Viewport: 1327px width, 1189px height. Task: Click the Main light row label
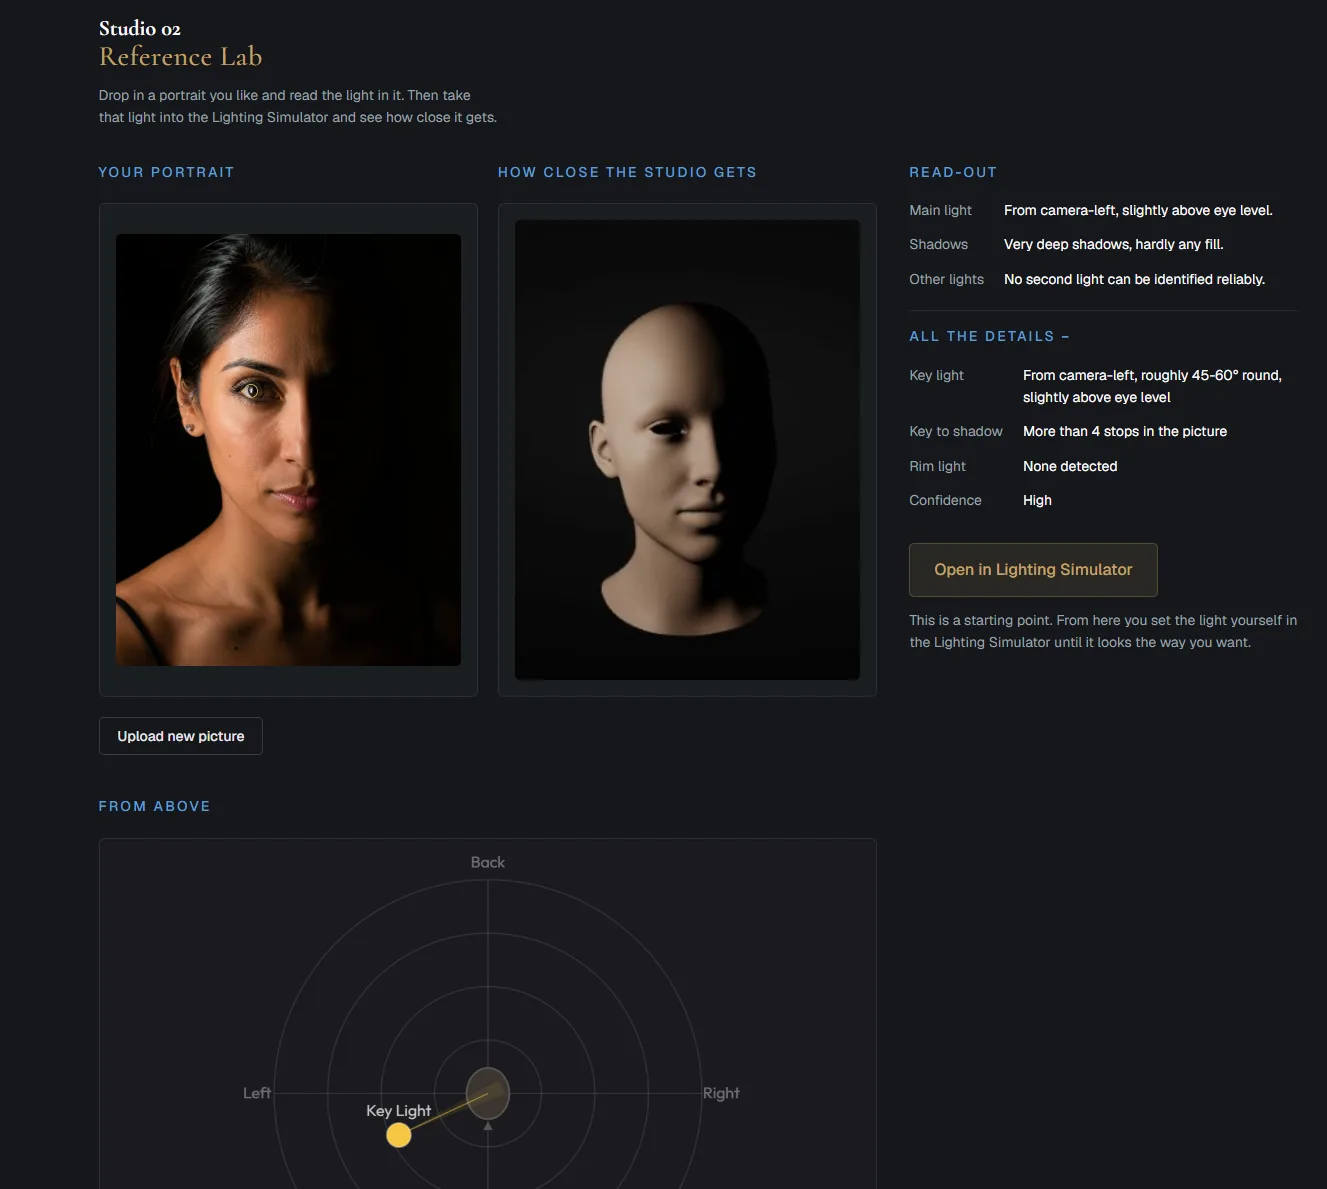(940, 210)
